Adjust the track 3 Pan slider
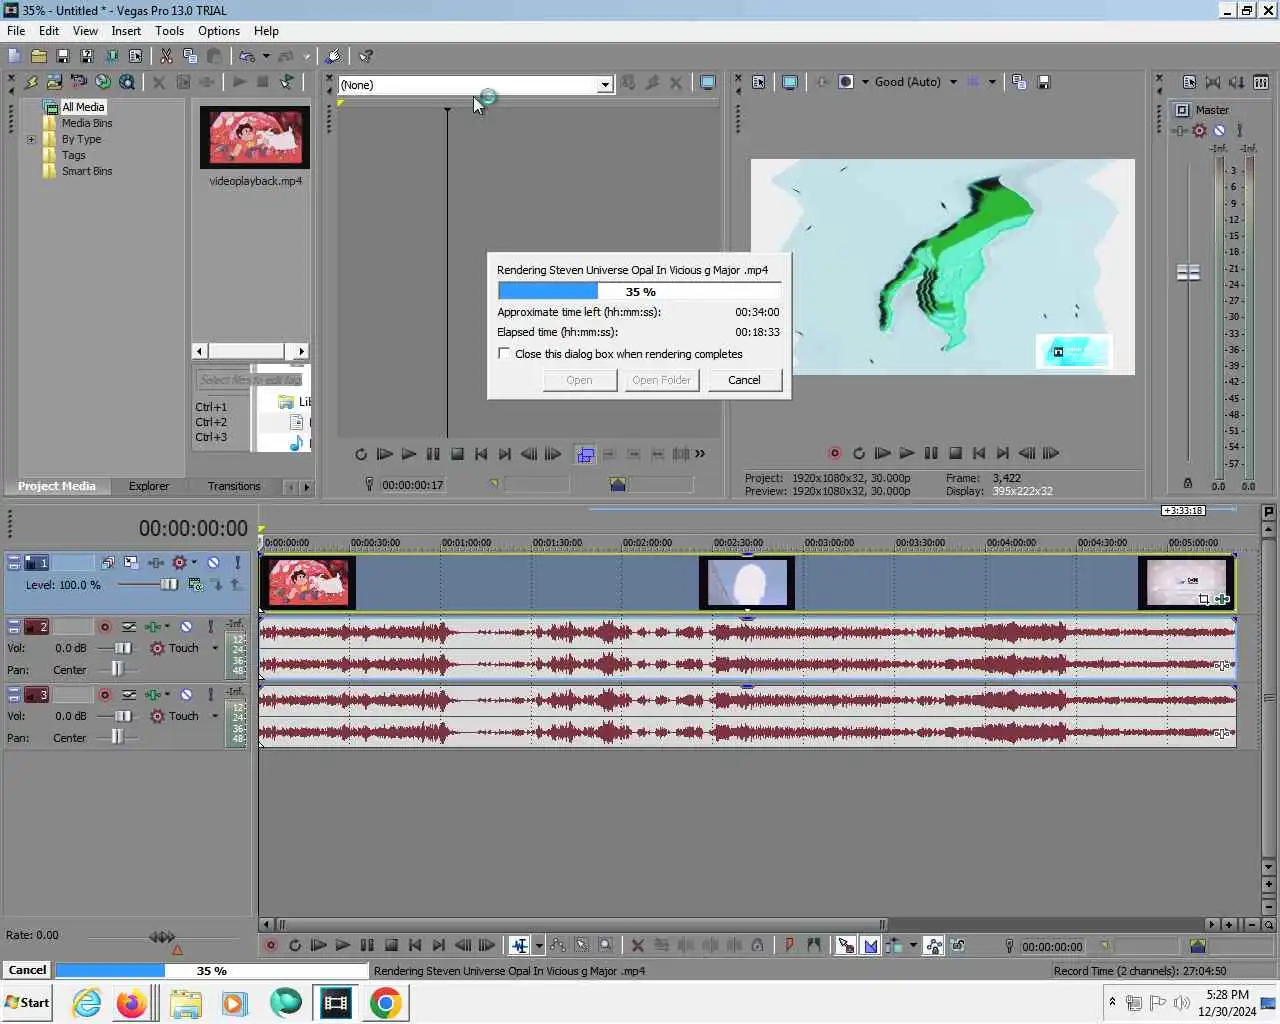This screenshot has width=1280, height=1024. click(117, 737)
